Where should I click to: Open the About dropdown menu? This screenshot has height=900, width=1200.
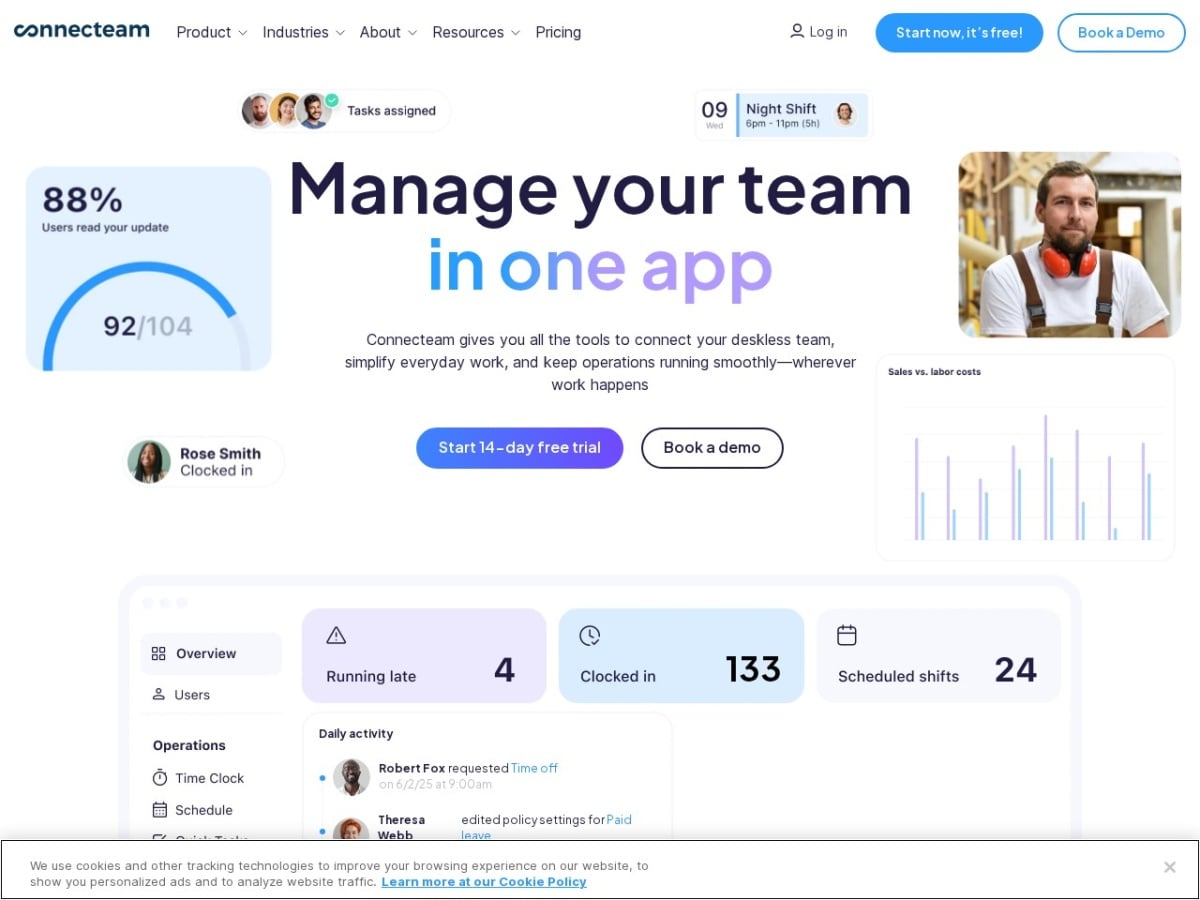(389, 32)
